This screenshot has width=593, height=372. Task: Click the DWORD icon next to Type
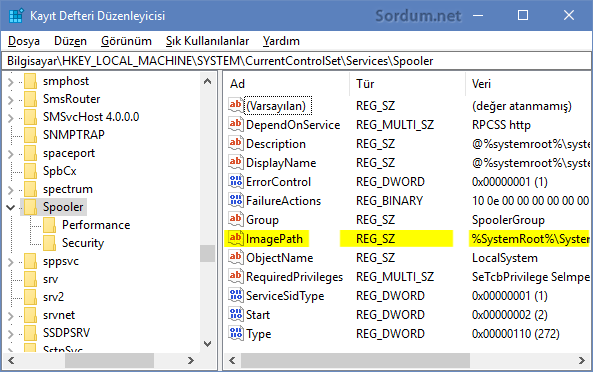(x=235, y=333)
